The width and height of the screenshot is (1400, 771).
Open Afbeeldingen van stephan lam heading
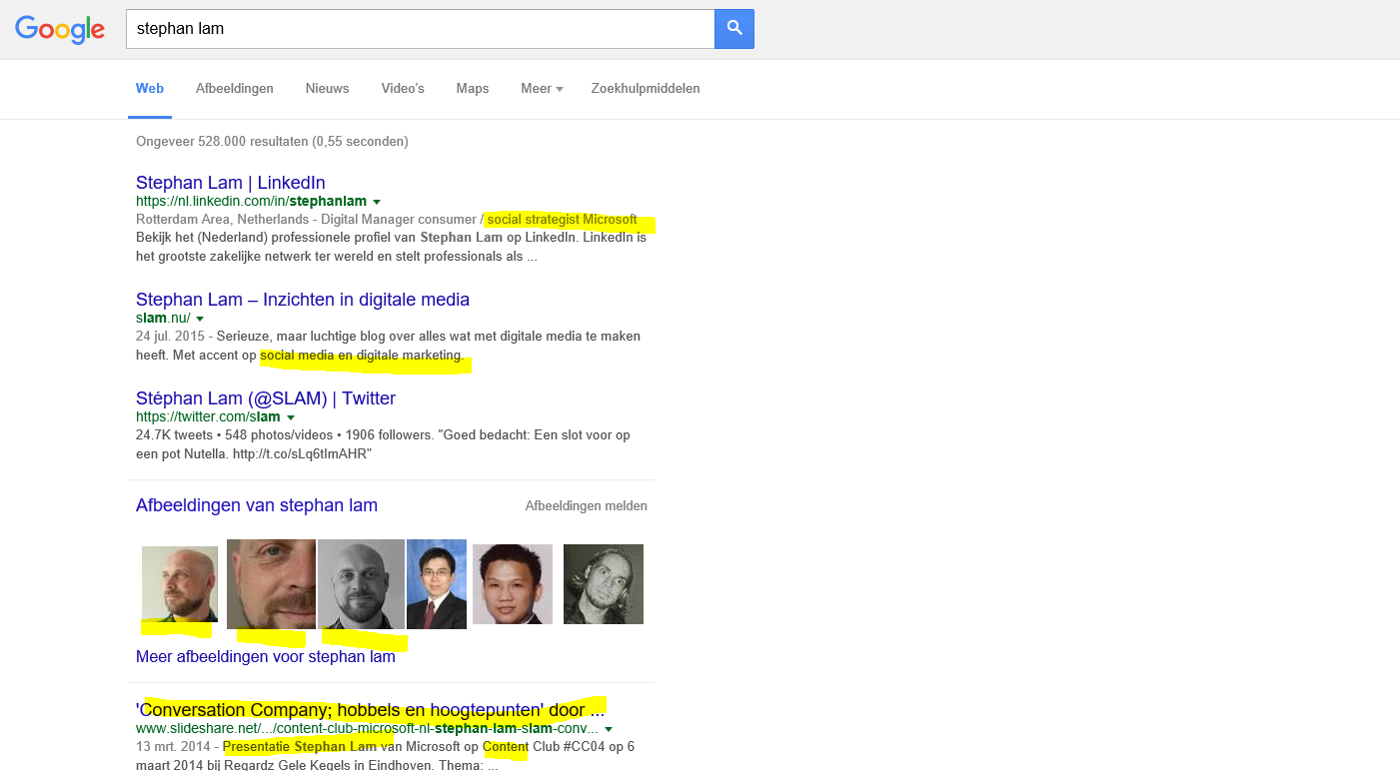click(257, 506)
